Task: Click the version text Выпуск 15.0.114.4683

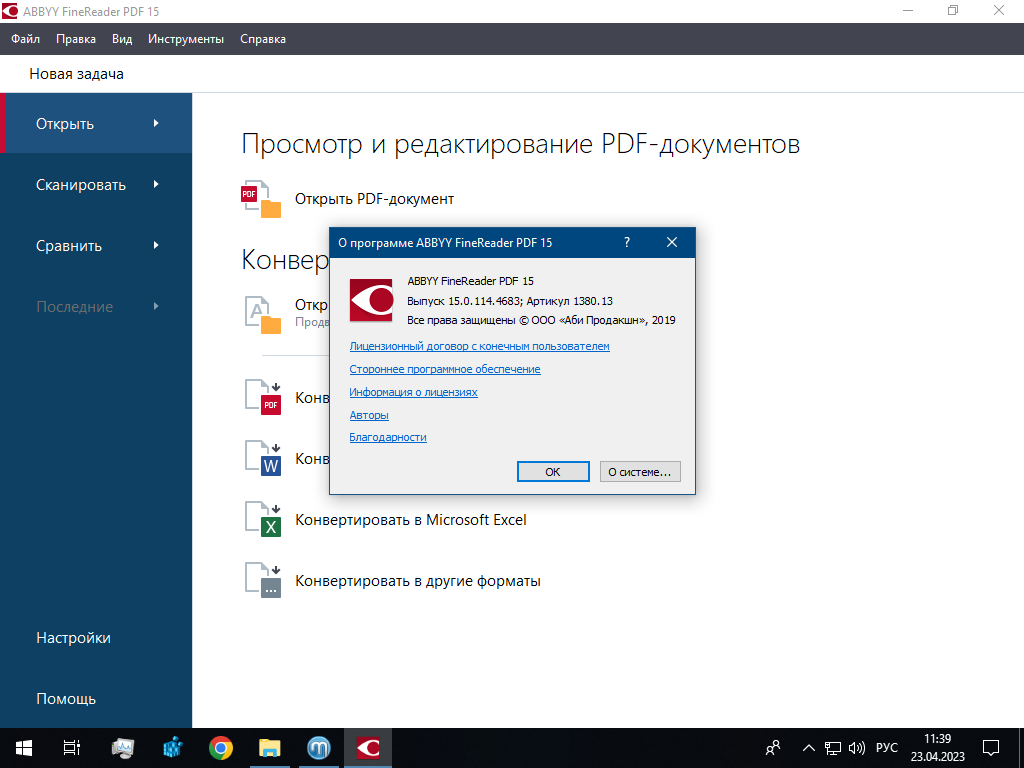Action: (464, 301)
